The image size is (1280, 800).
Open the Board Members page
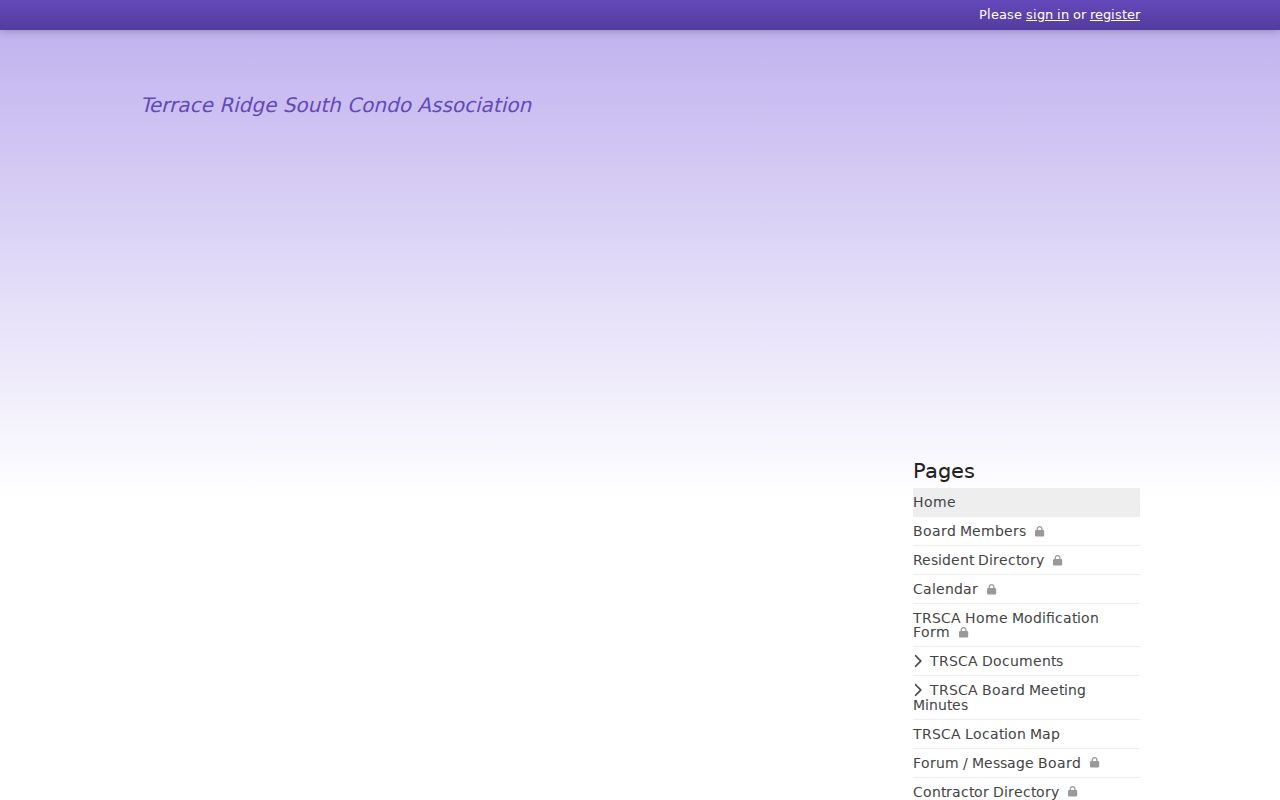pos(969,531)
